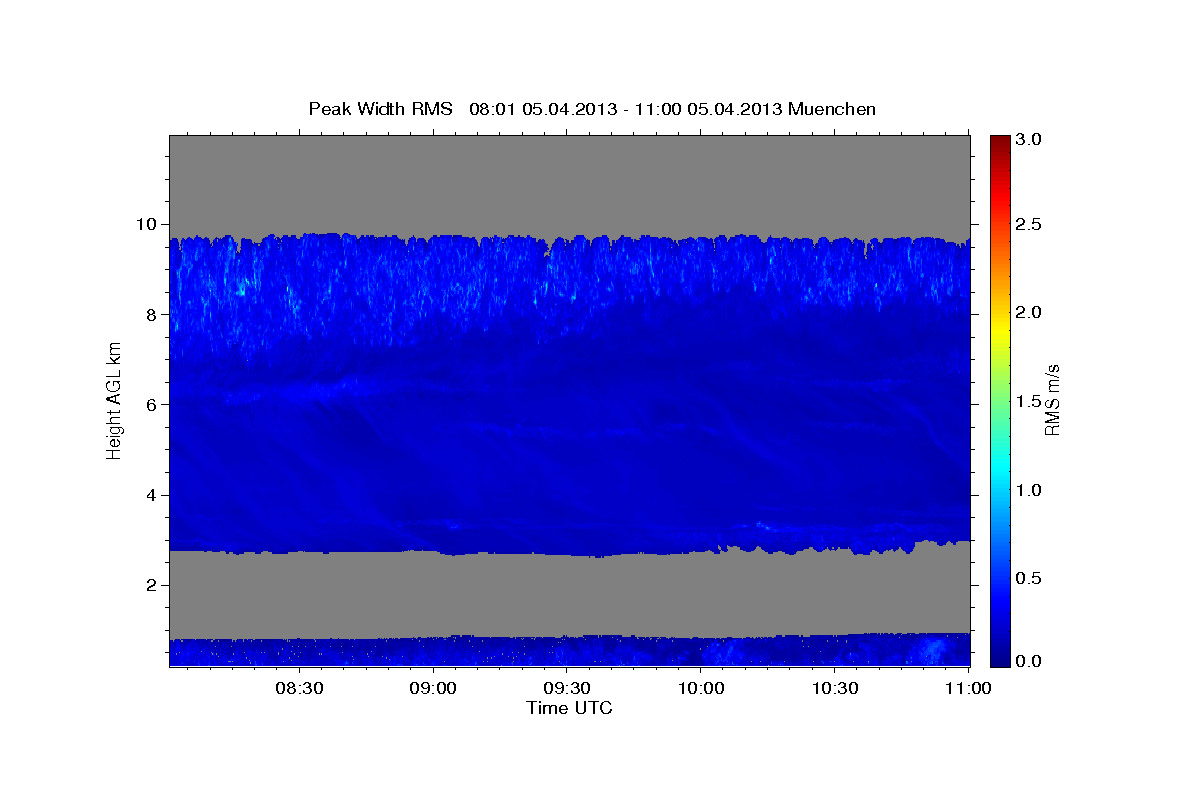1200x800 pixels.
Task: Click the 10:30 time tick label
Action: tap(835, 688)
